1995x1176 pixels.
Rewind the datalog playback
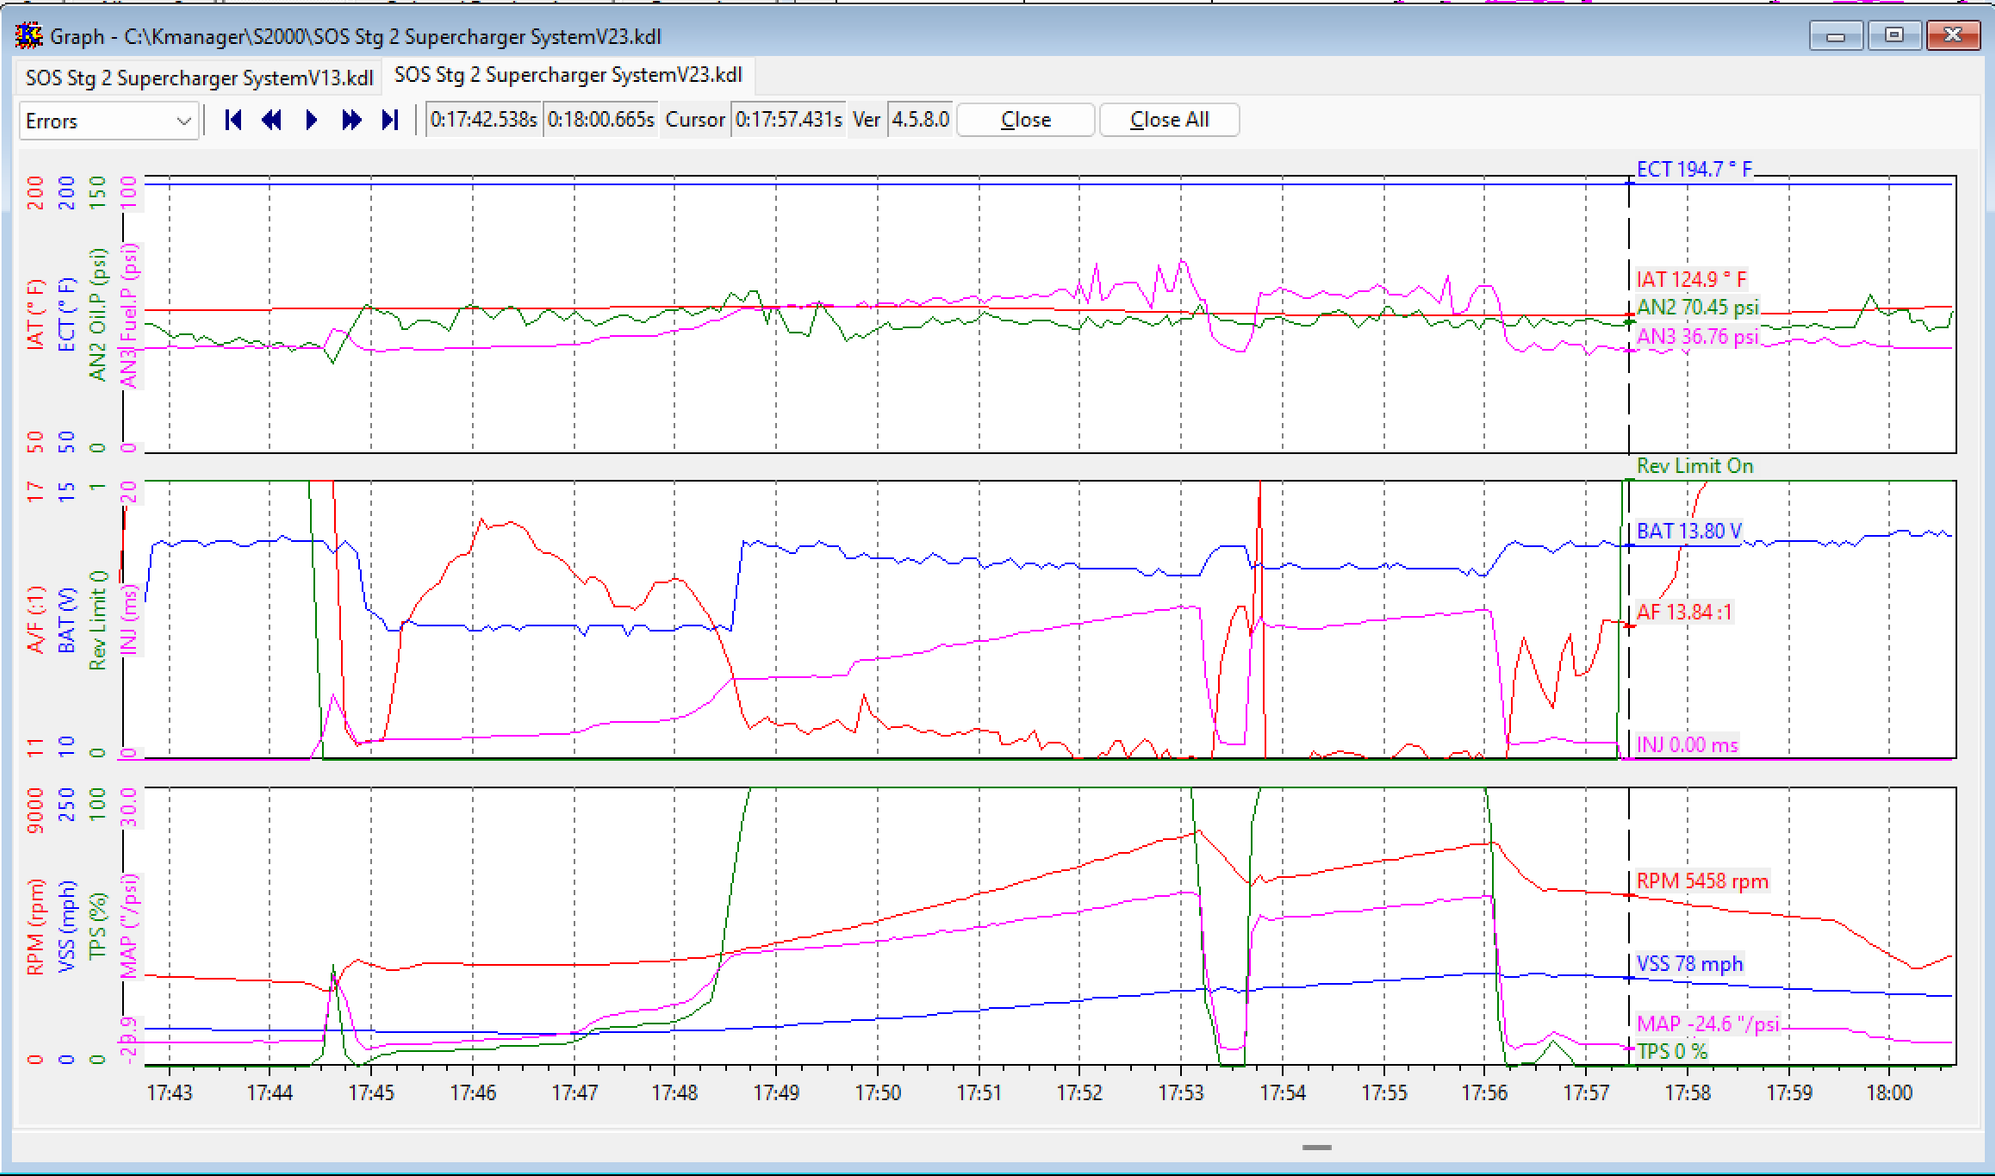[271, 120]
